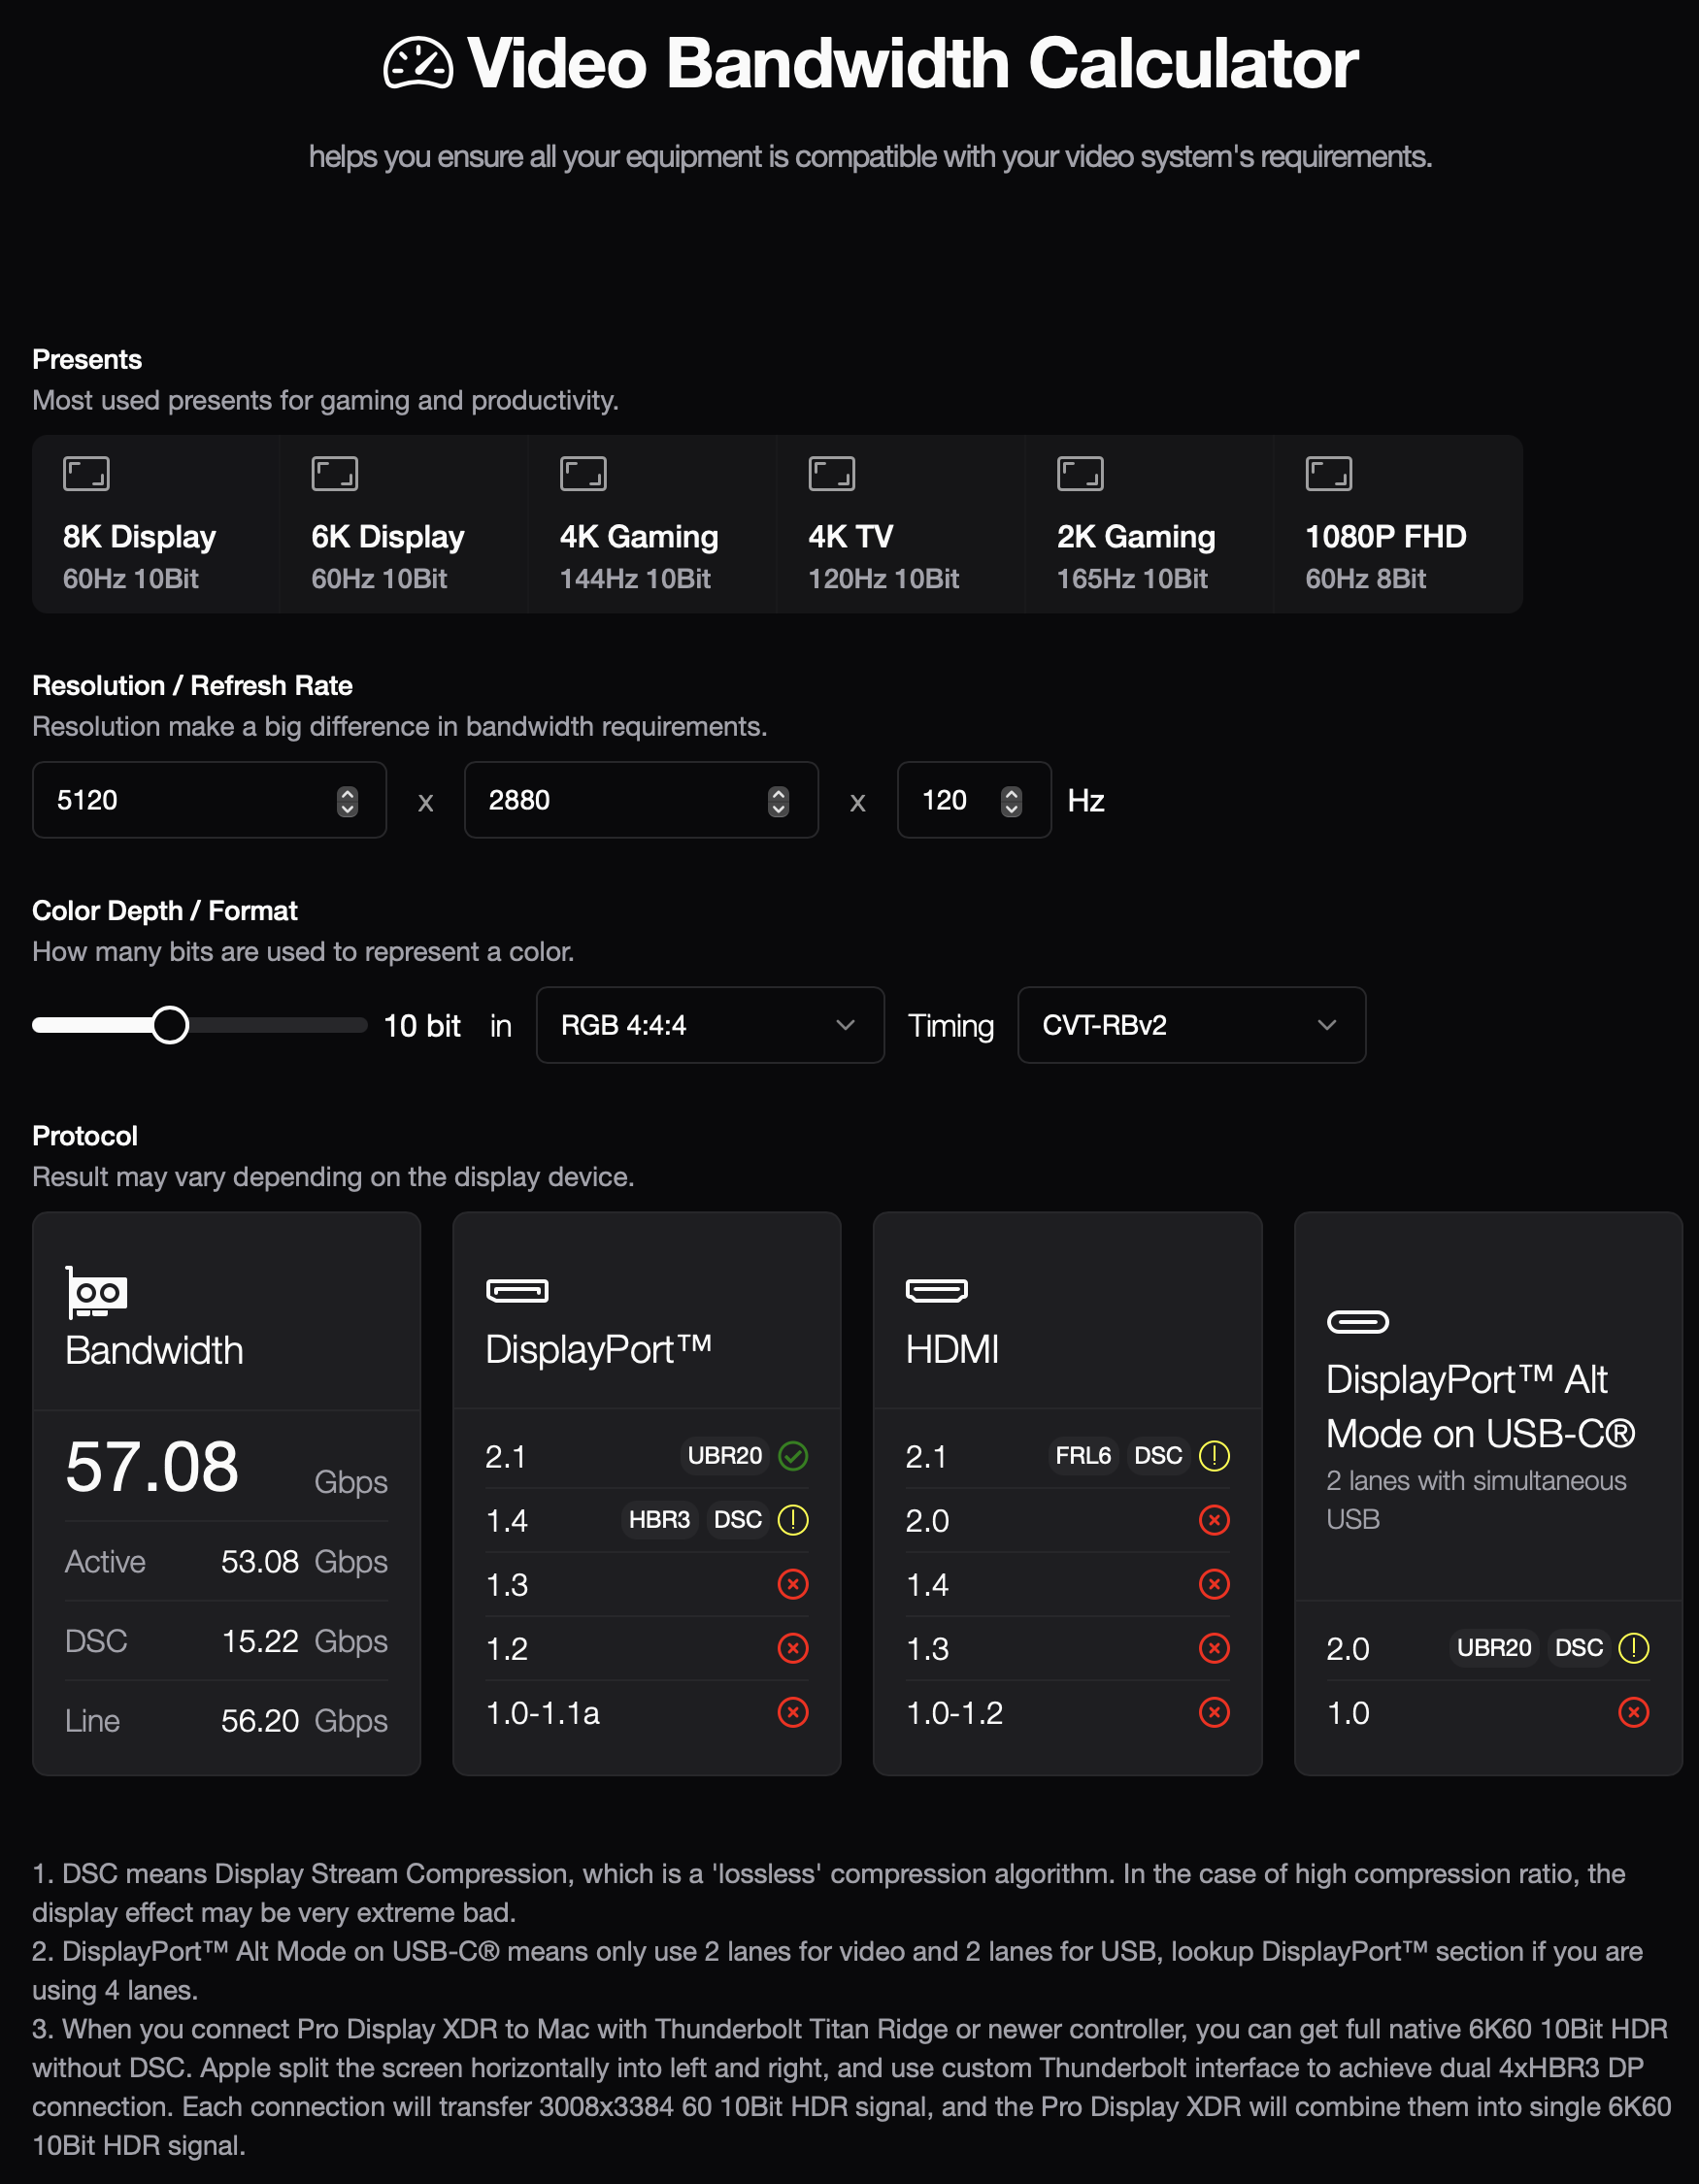
Task: Click the monitor icon on the 1080P FHD card
Action: pos(1329,474)
